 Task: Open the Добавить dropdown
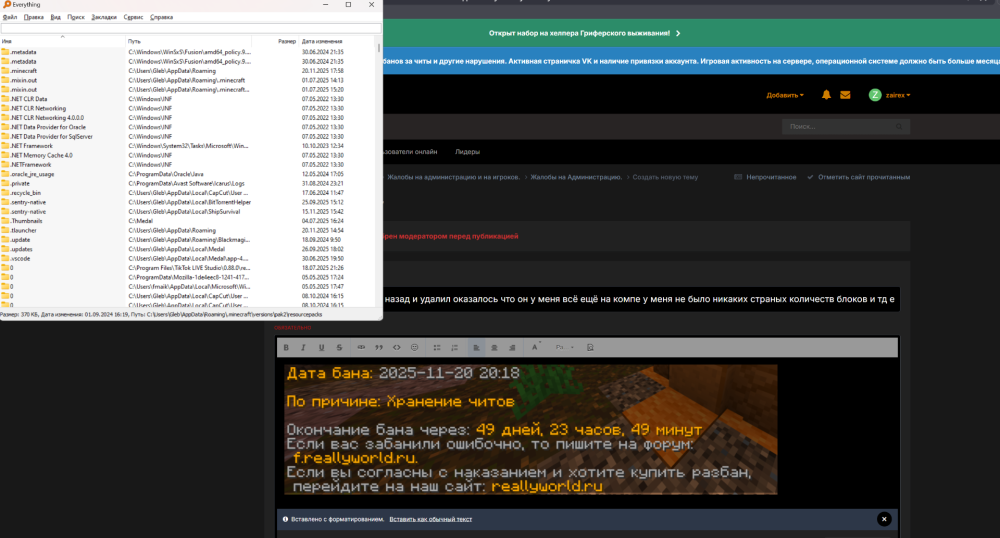pos(785,95)
